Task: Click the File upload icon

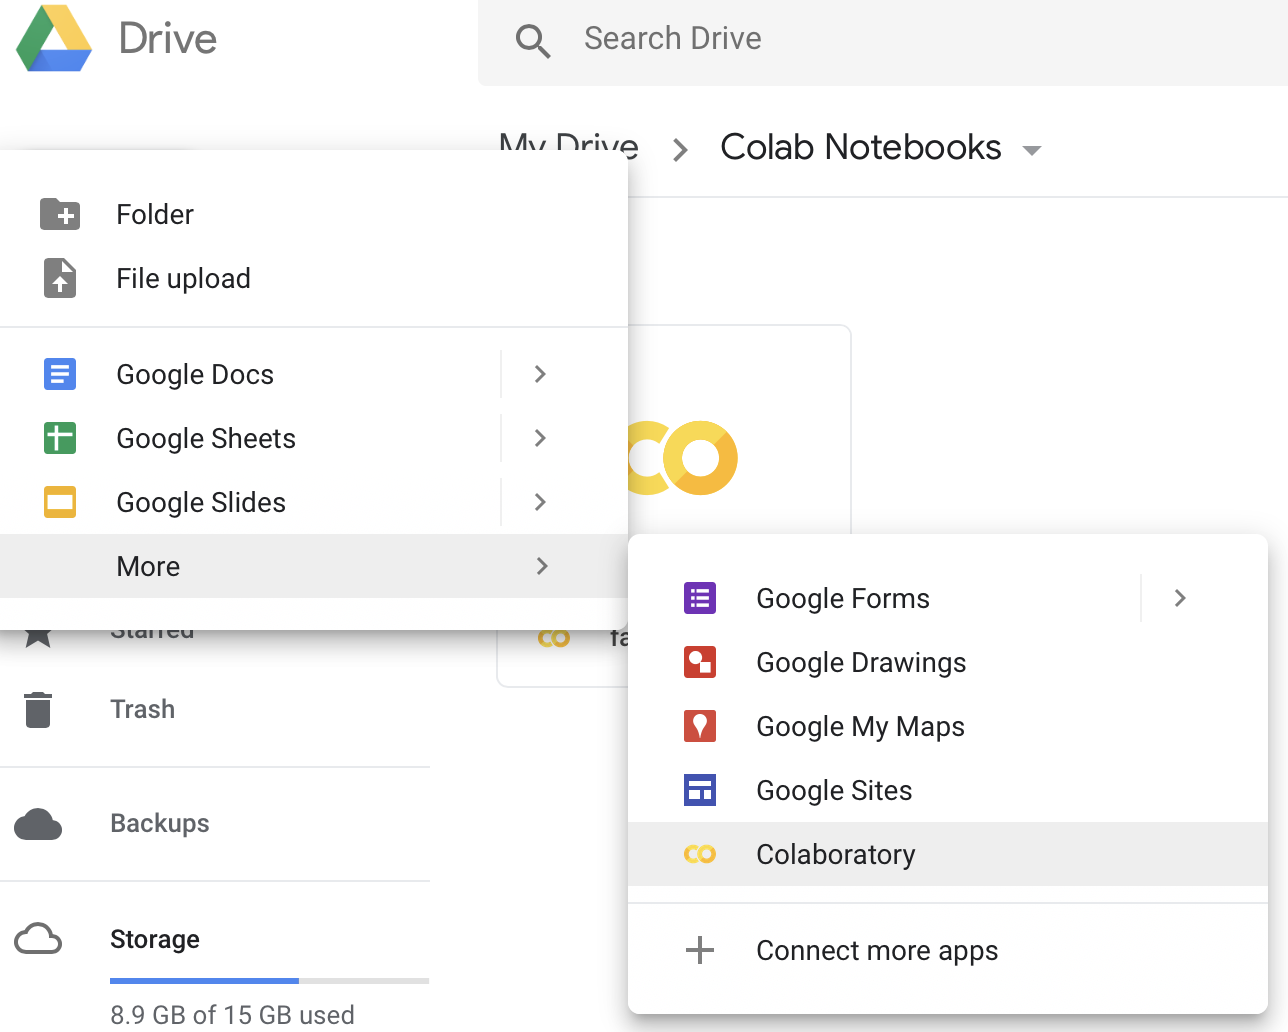Action: 60,278
